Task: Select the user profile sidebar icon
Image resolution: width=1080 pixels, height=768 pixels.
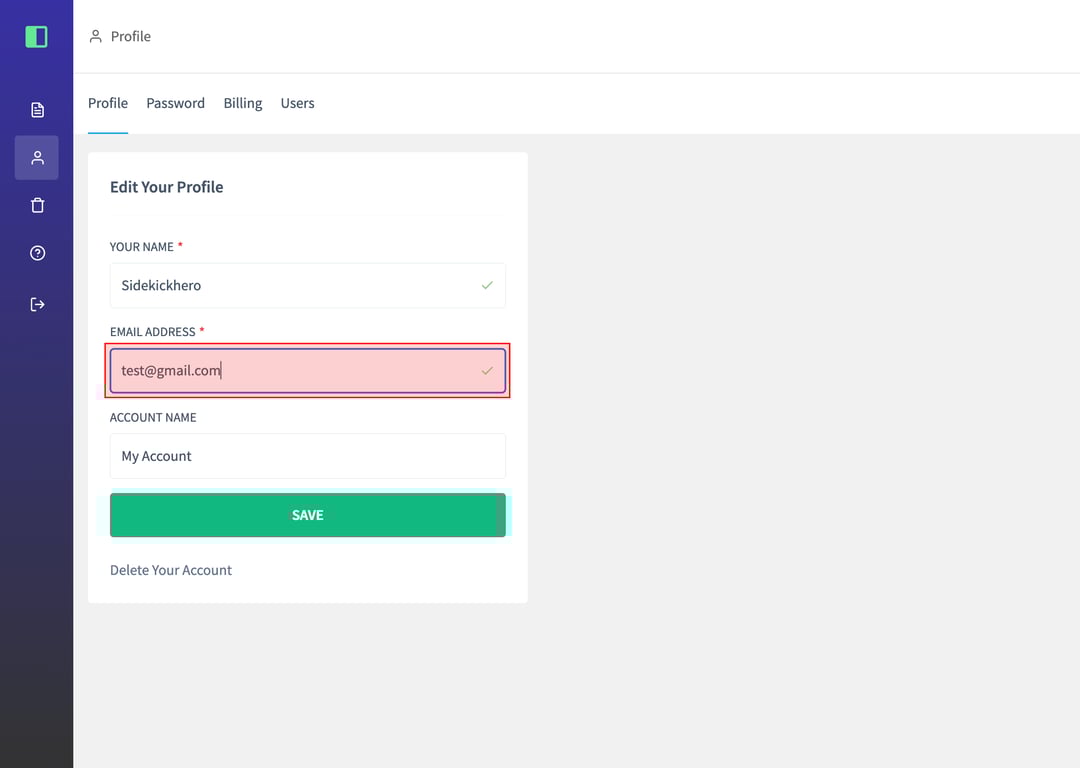Action: tap(37, 158)
